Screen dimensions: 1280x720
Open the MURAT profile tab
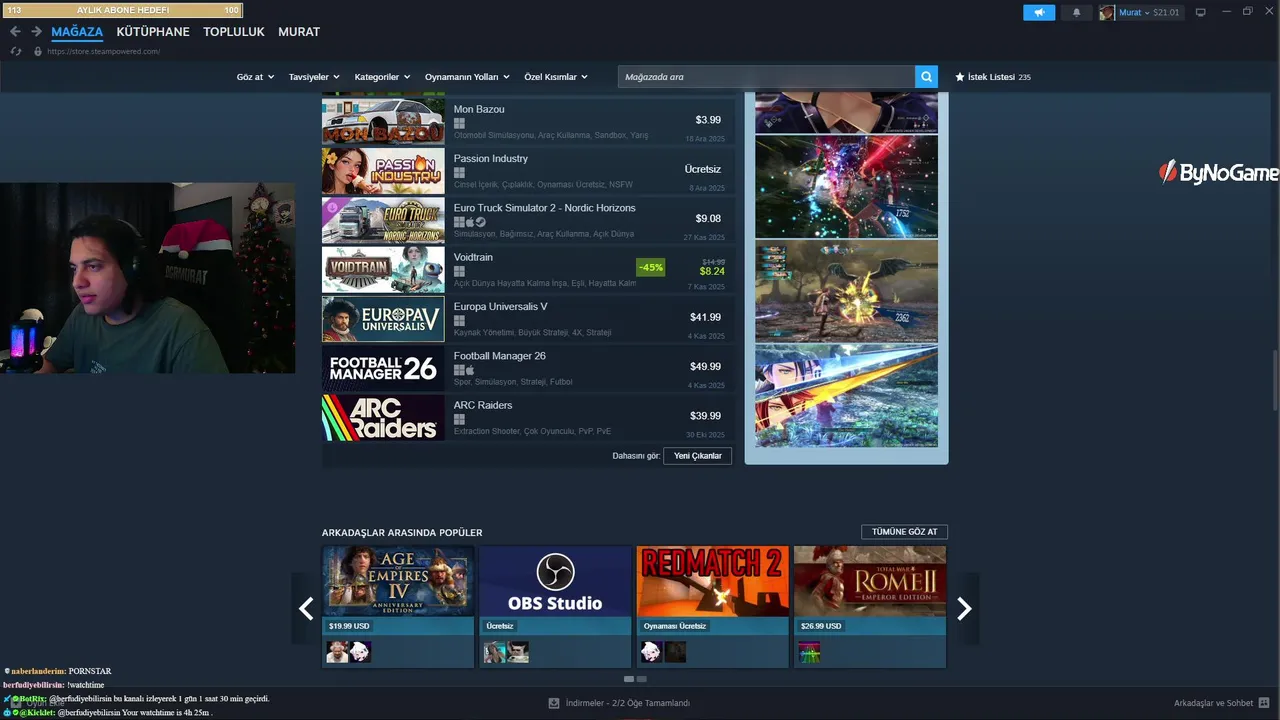(299, 32)
